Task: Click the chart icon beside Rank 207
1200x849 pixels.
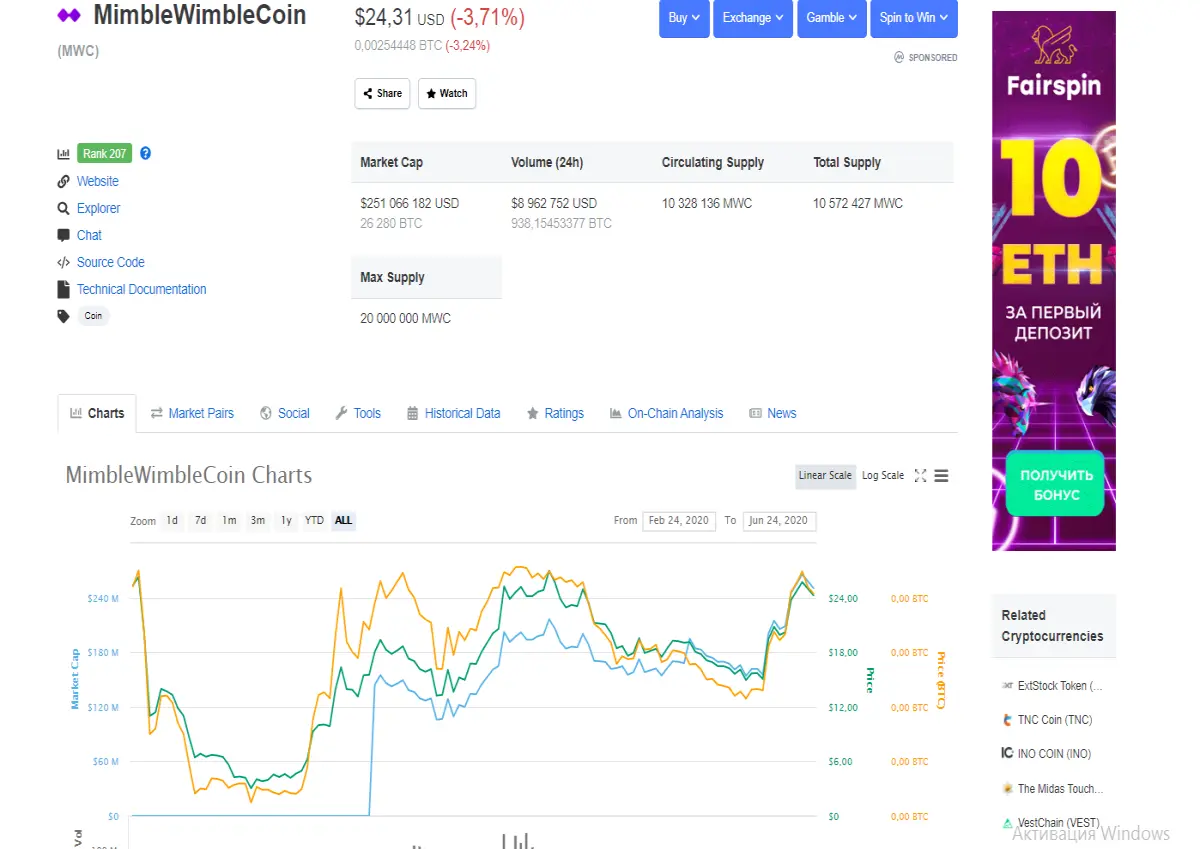Action: click(64, 154)
